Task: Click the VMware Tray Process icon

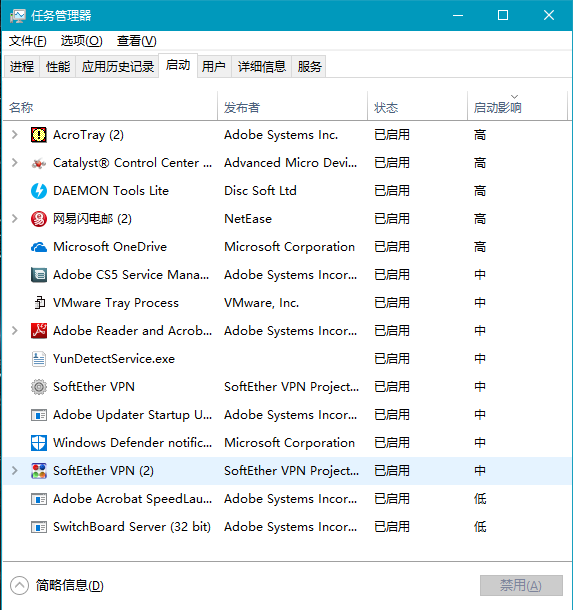Action: (x=39, y=303)
